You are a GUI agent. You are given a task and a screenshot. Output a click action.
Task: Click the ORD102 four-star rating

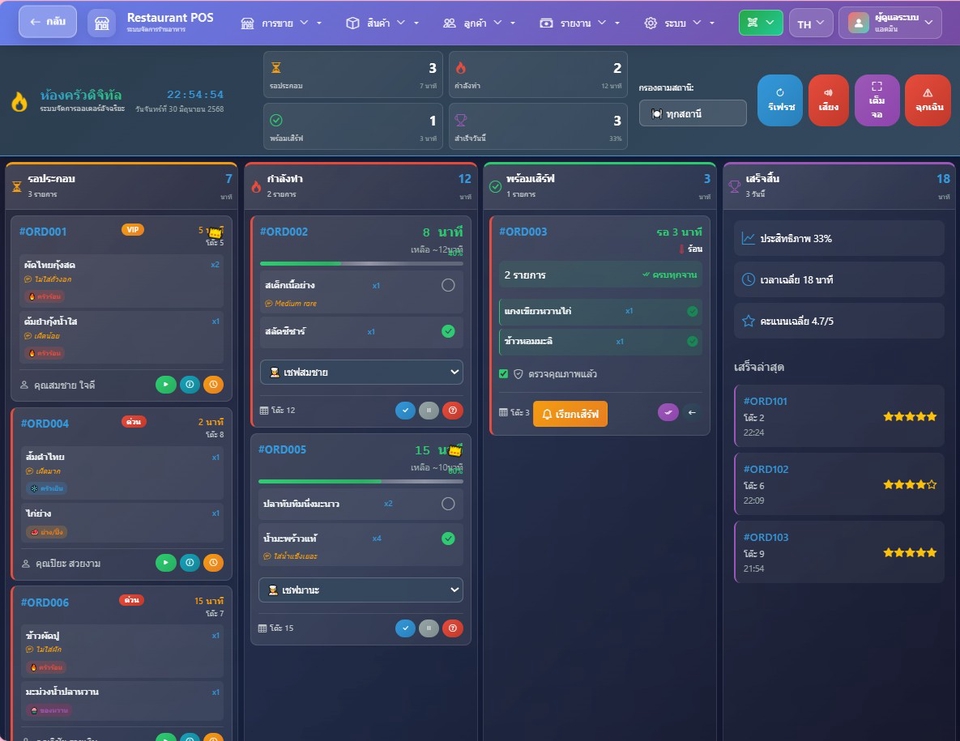tap(909, 484)
